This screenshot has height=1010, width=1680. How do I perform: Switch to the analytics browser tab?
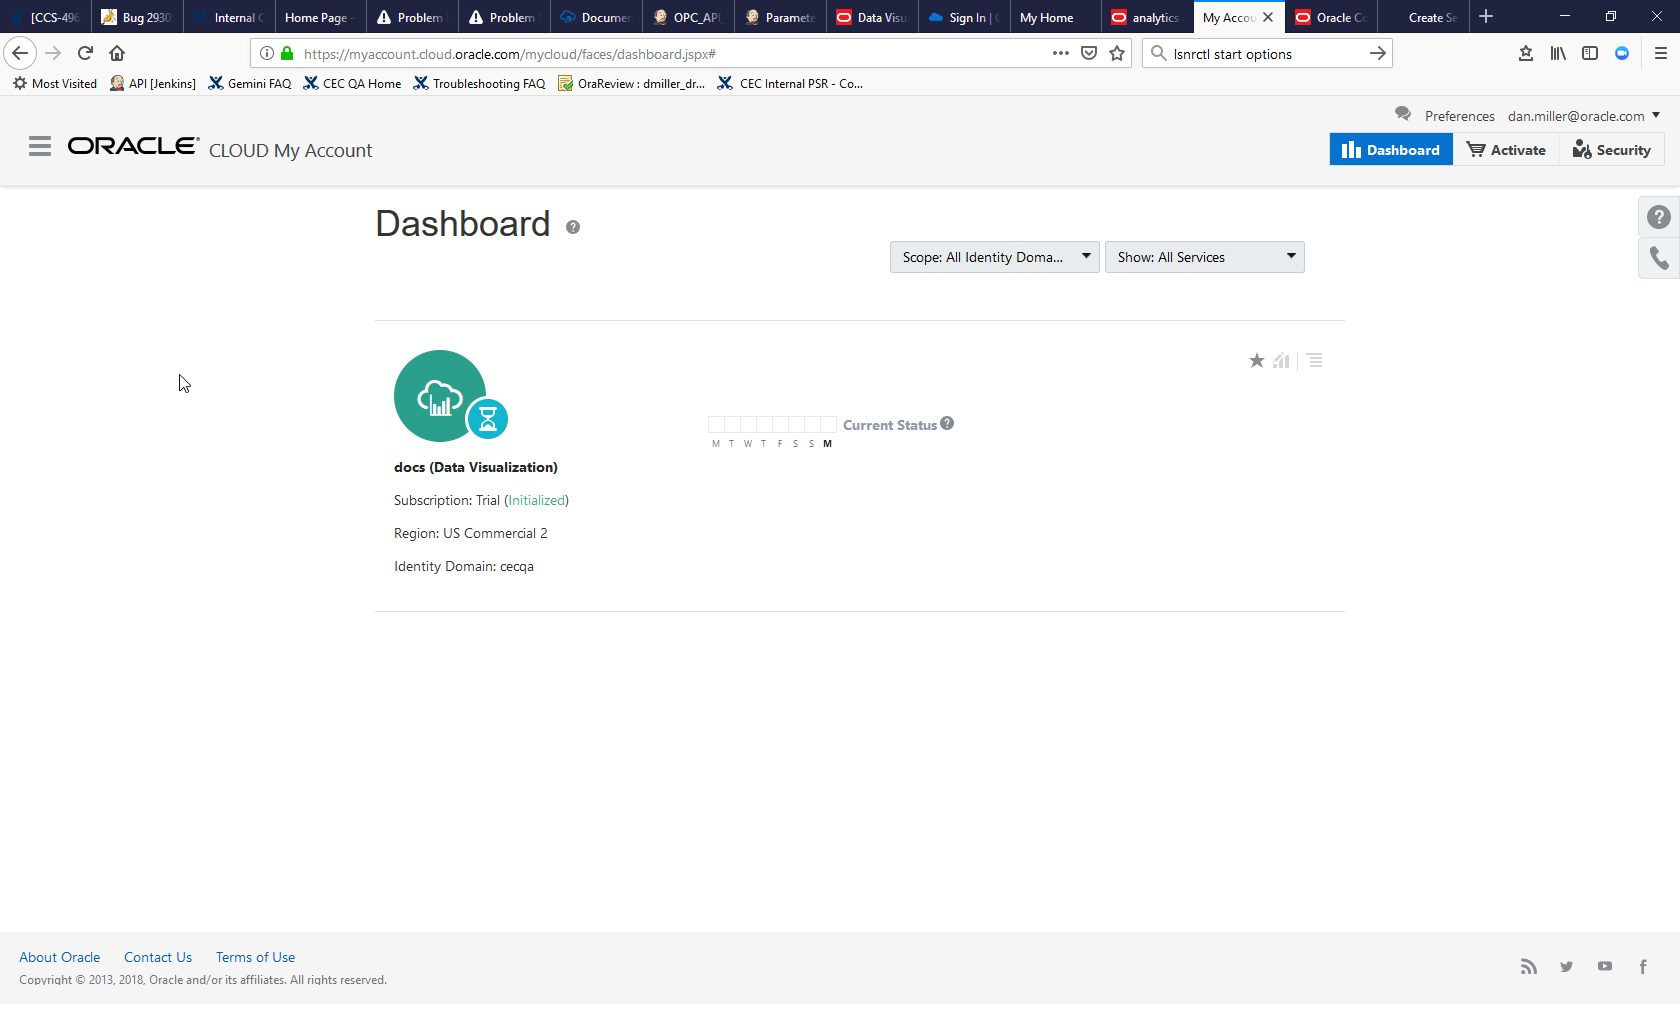click(x=1147, y=17)
